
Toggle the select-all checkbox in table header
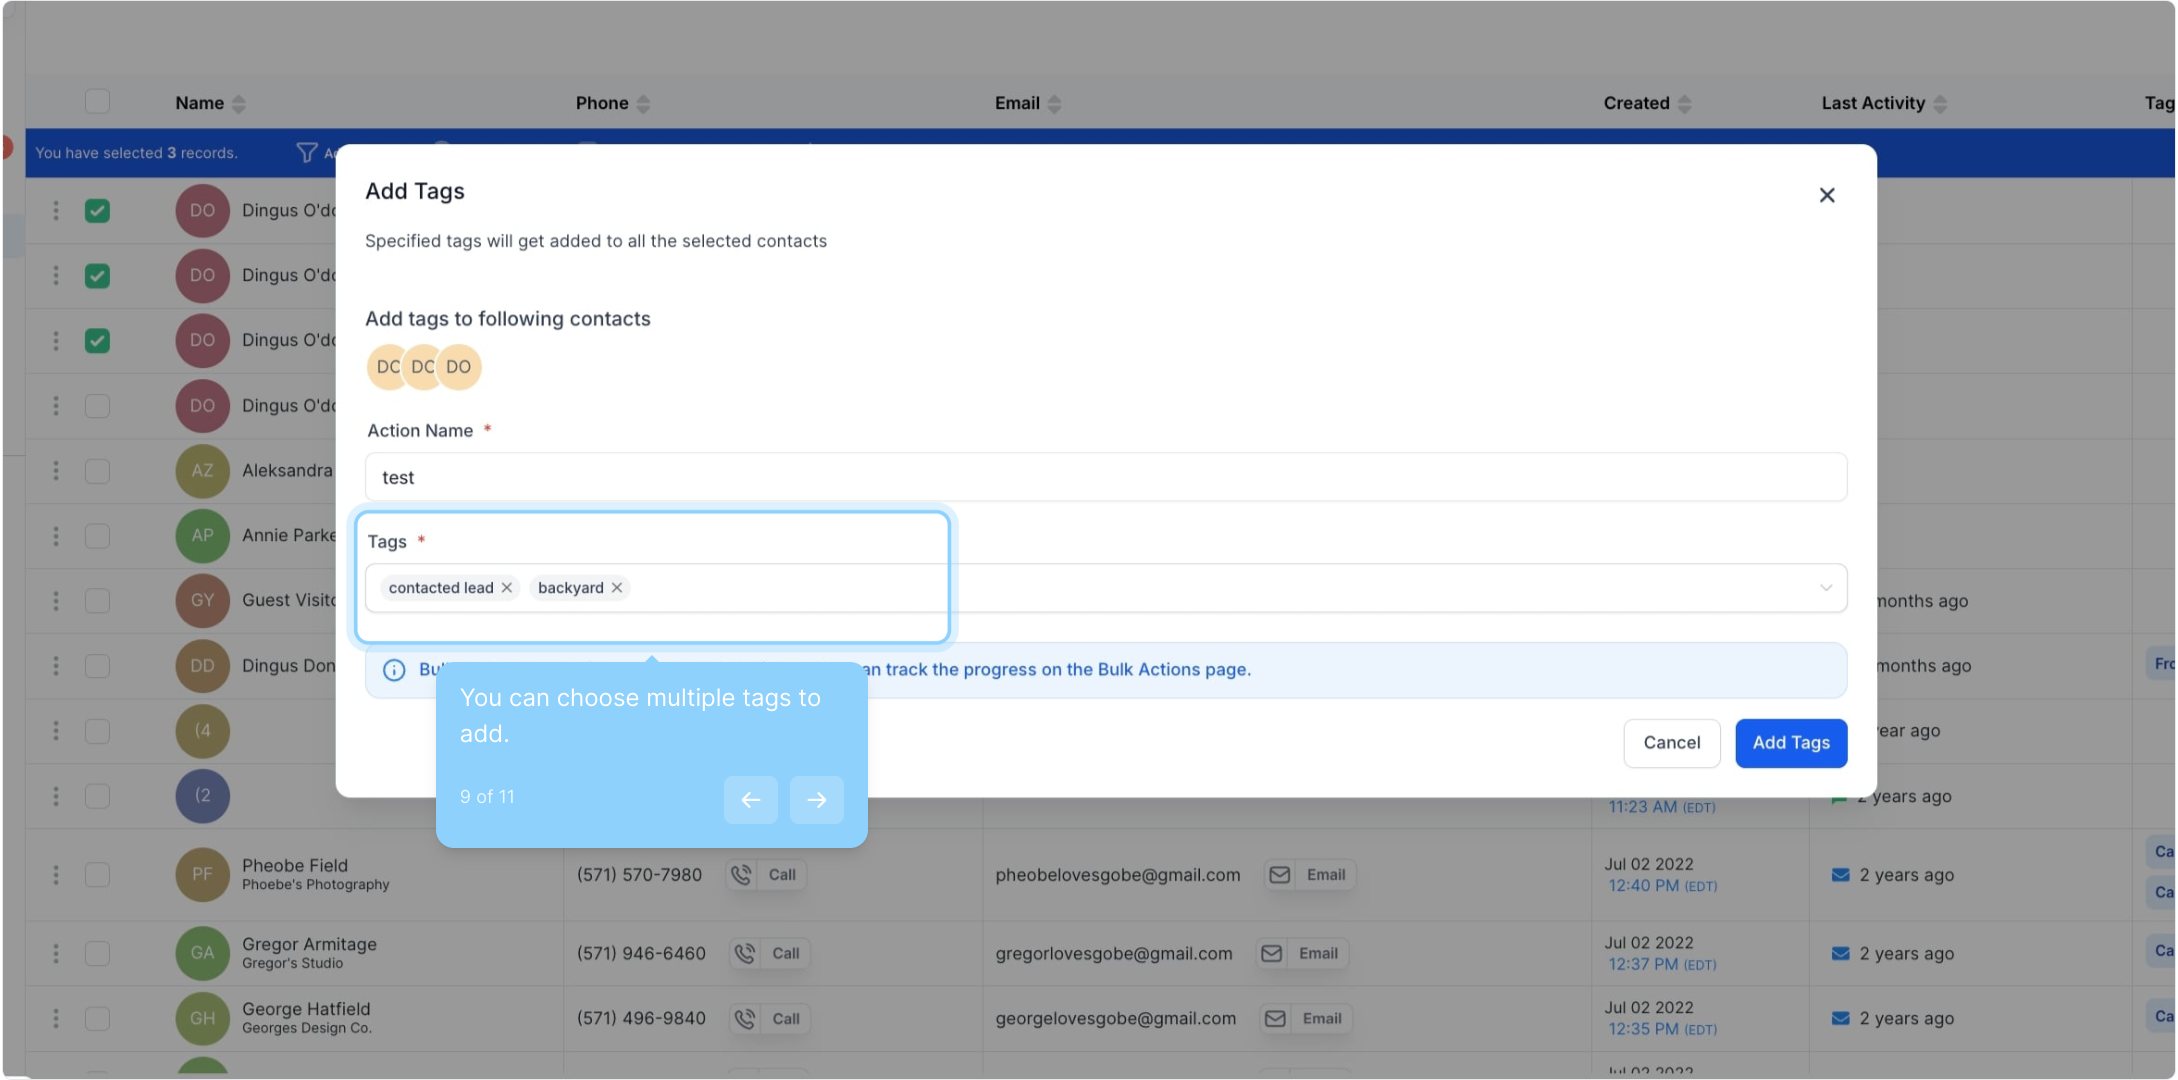tap(97, 102)
